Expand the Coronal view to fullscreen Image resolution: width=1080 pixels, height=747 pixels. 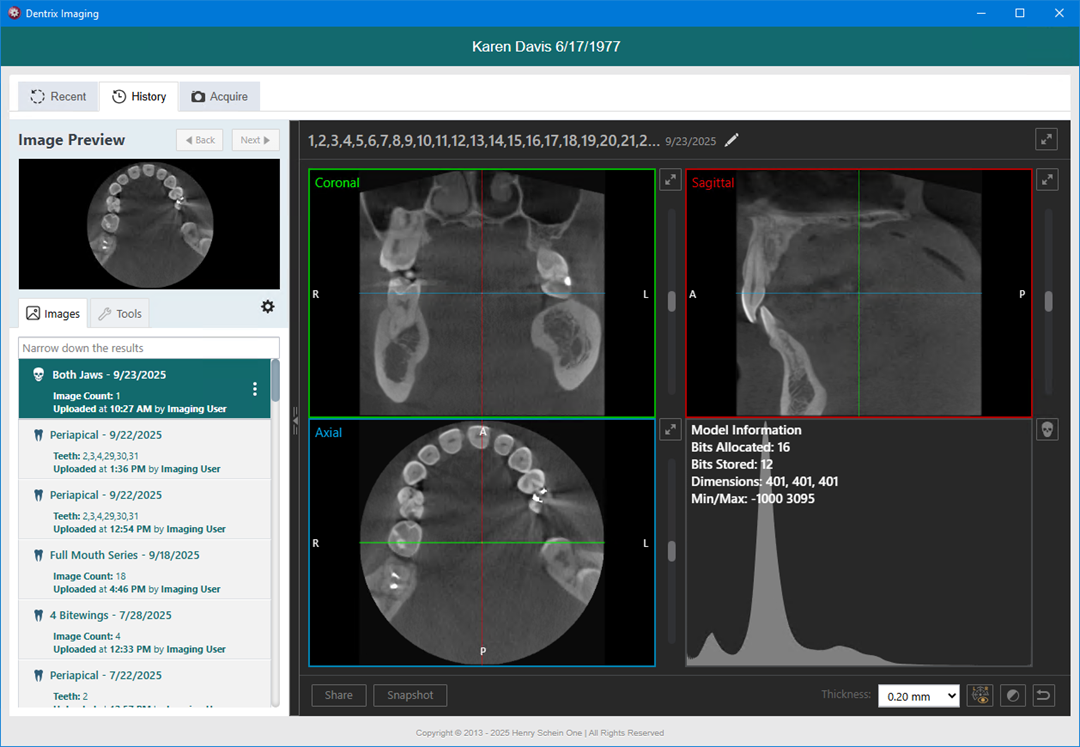(670, 180)
